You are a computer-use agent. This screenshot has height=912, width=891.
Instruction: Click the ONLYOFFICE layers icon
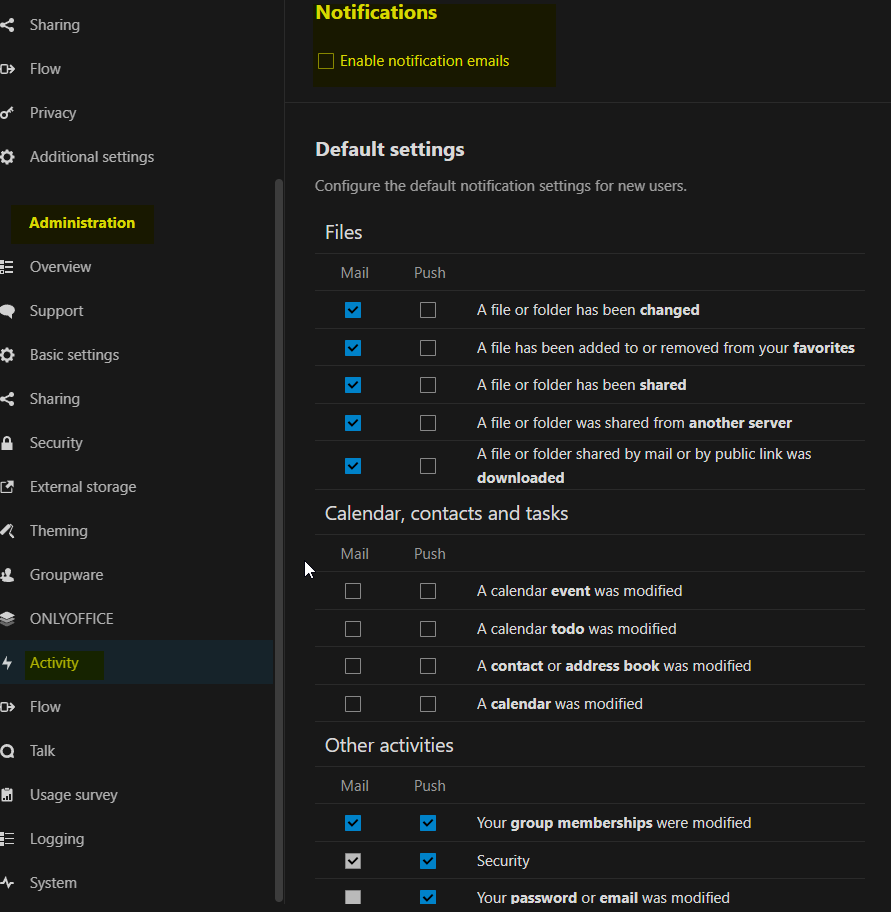pyautogui.click(x=7, y=619)
